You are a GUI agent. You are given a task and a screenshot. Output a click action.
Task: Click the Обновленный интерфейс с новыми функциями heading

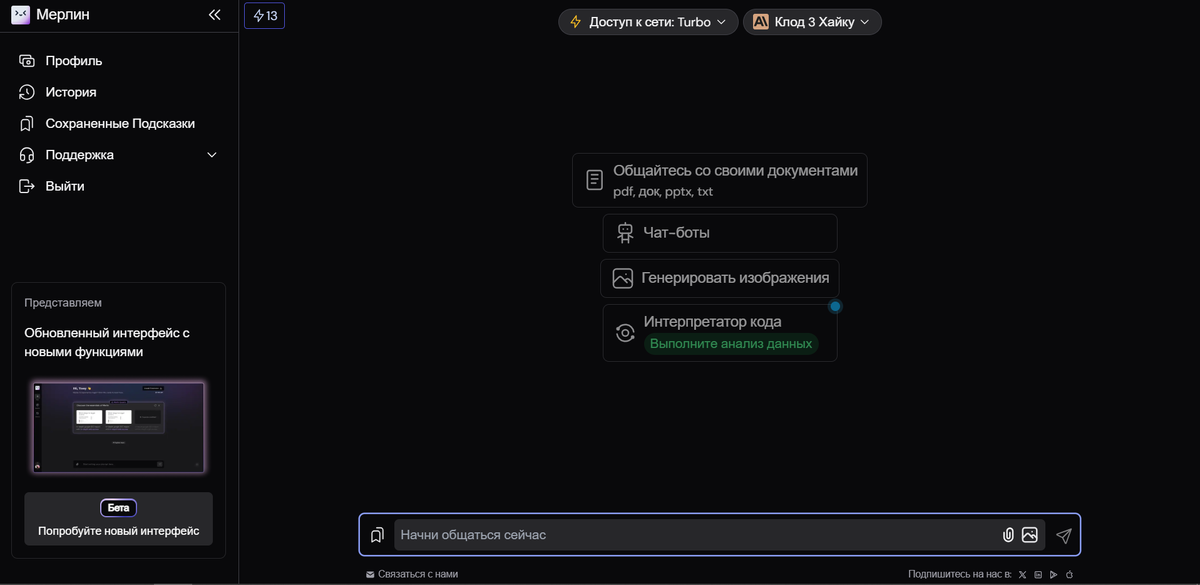(107, 342)
